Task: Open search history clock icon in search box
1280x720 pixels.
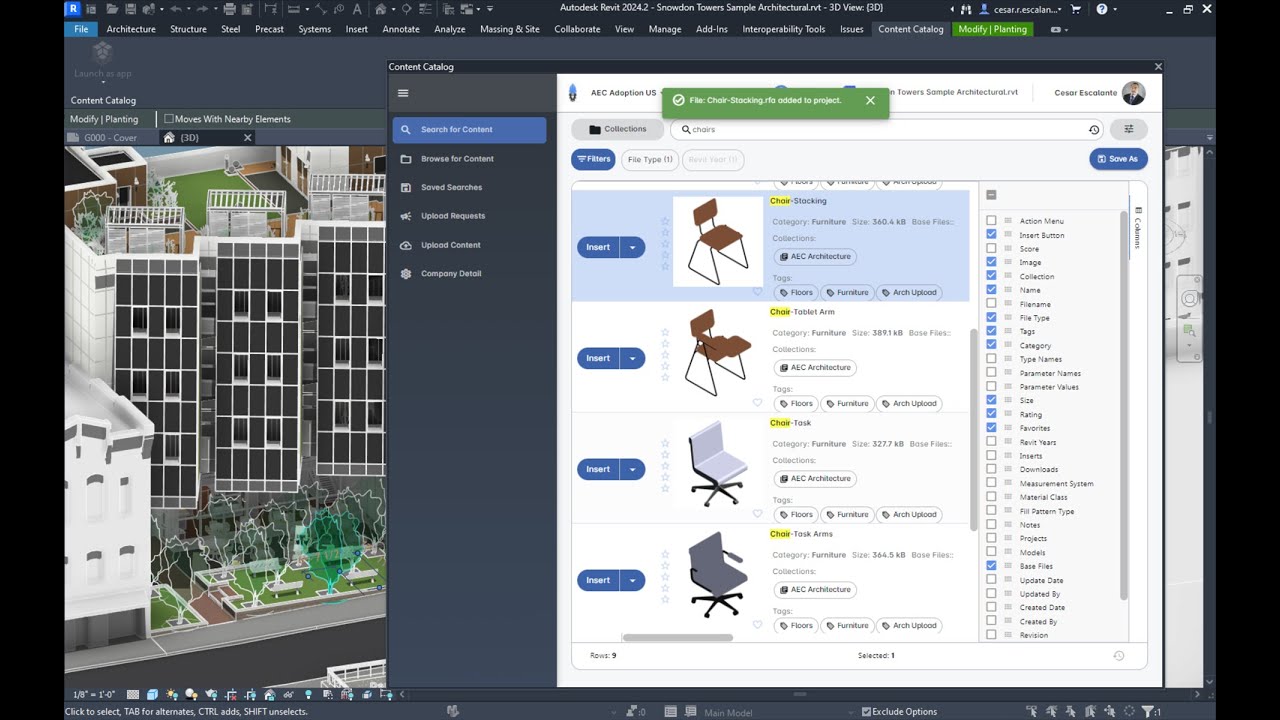Action: 1094,130
